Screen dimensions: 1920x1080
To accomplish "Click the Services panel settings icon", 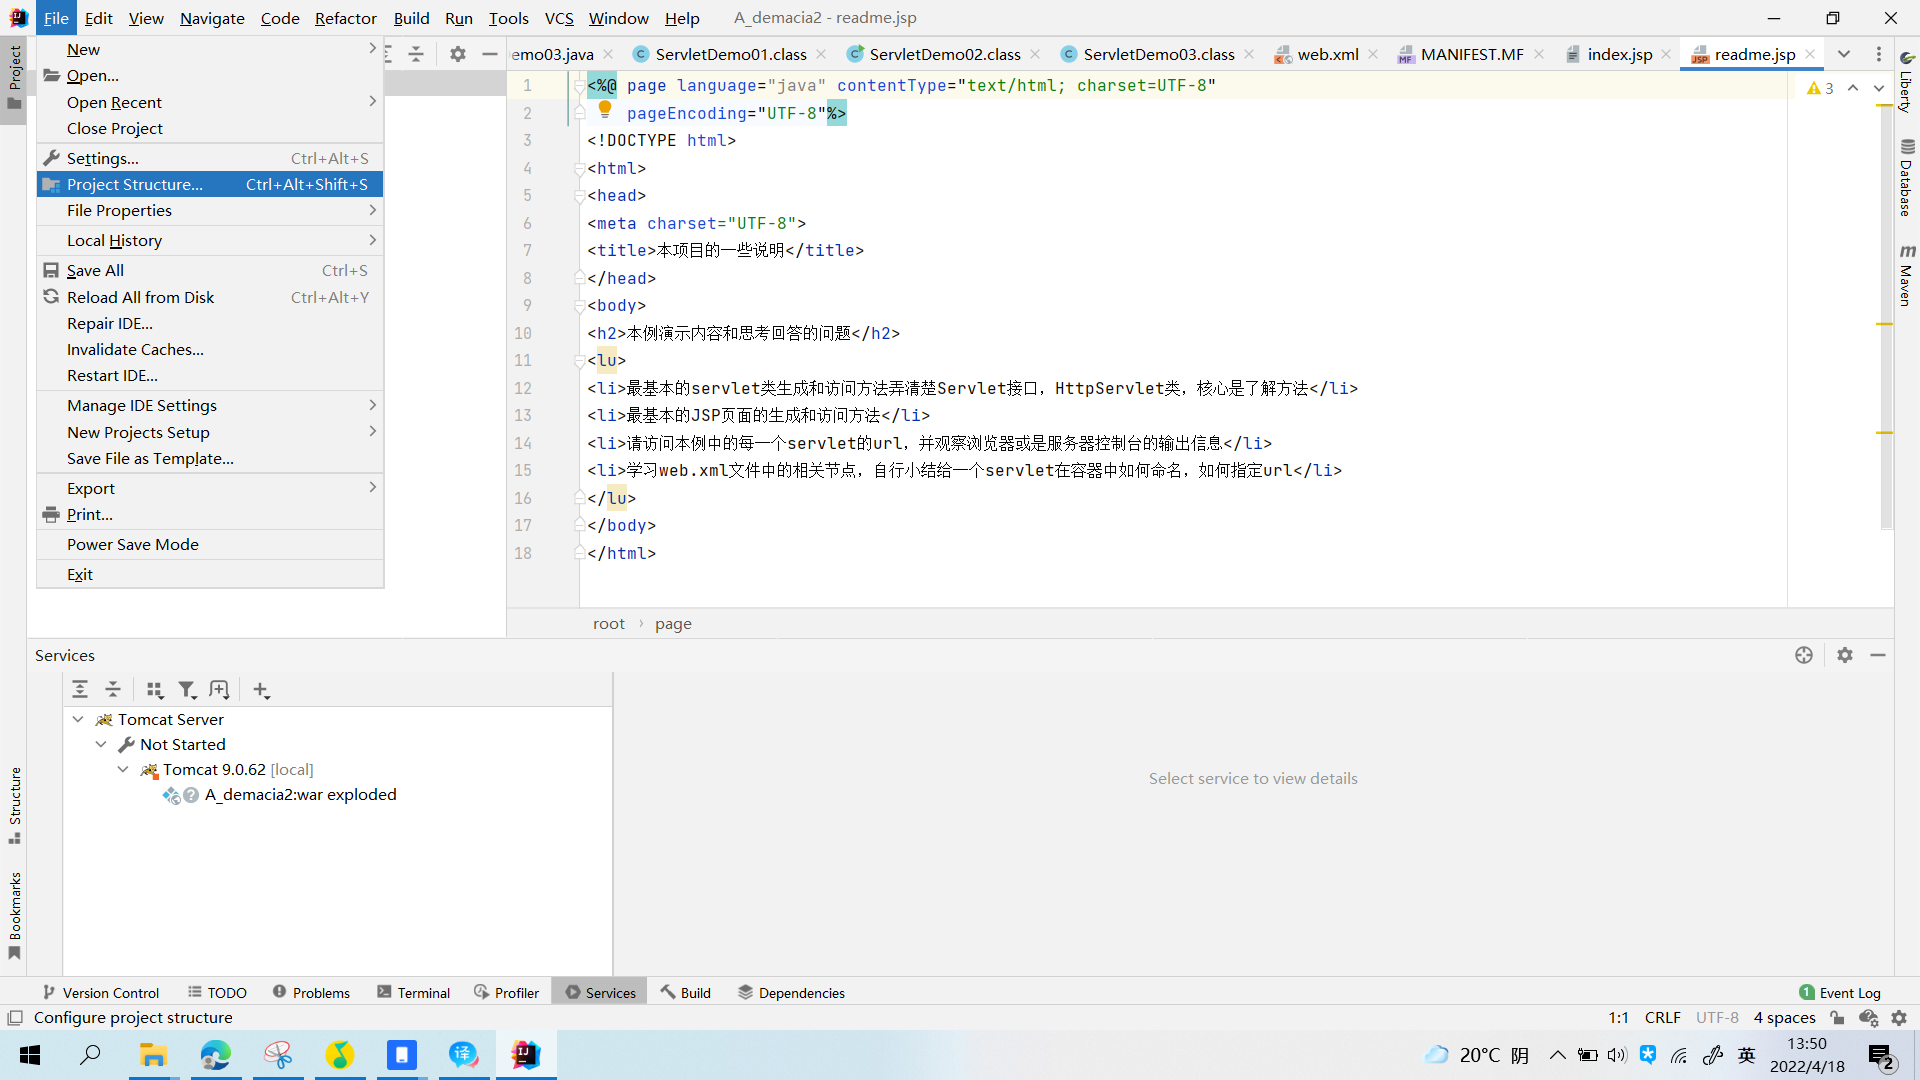I will tap(1845, 654).
